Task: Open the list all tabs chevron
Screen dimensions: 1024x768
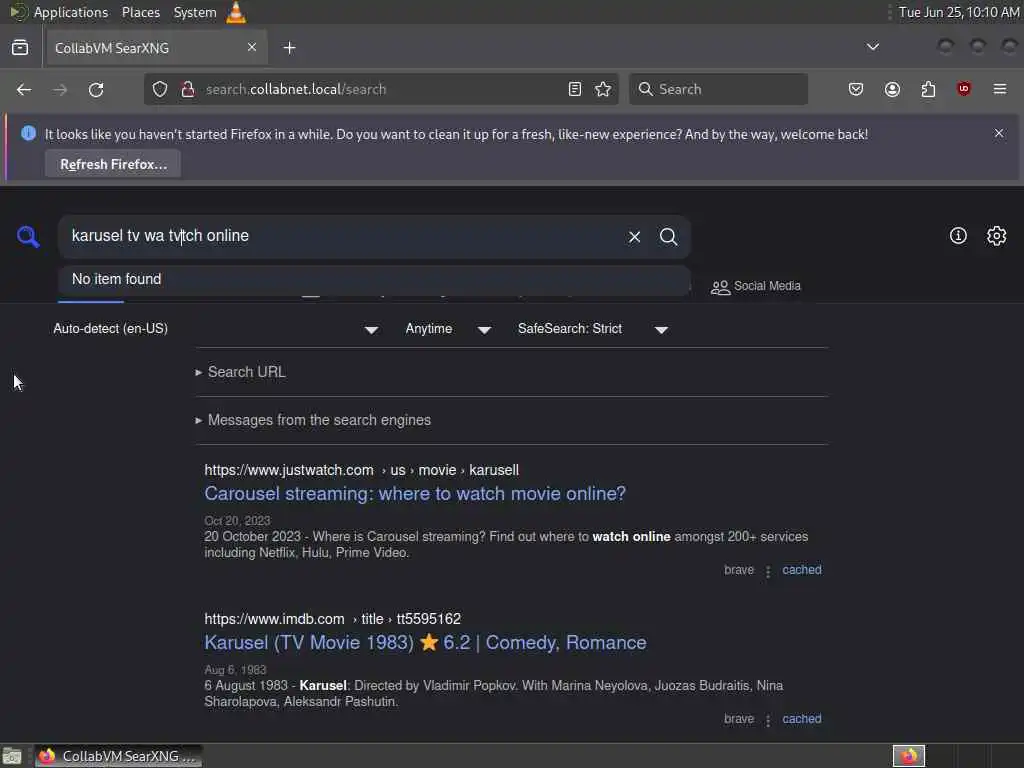Action: (x=872, y=47)
